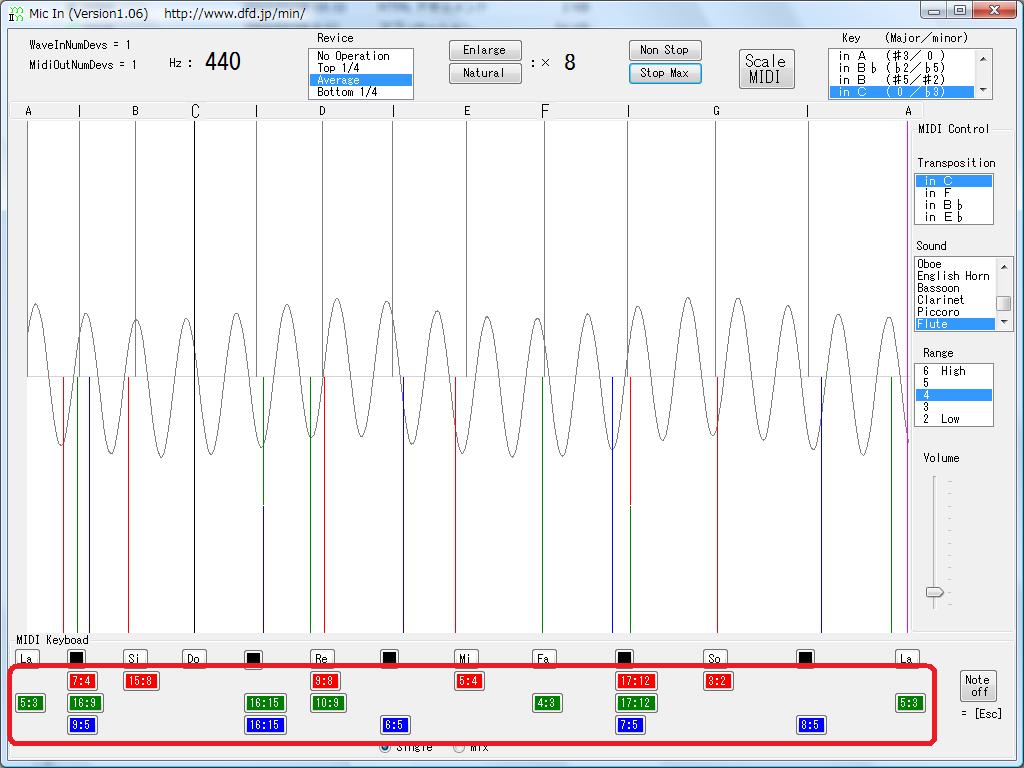Select key in B (#5/#2)
The width and height of the screenshot is (1024, 768).
pyautogui.click(x=901, y=80)
